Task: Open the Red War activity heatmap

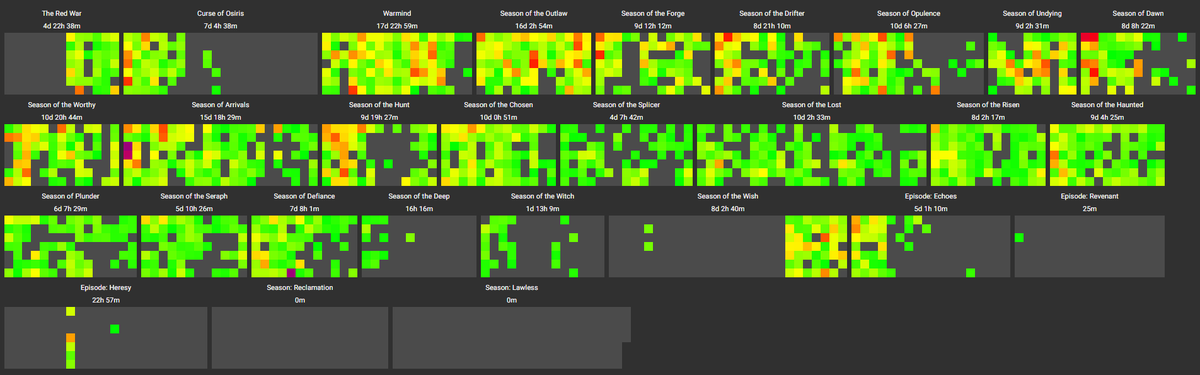Action: 62,64
